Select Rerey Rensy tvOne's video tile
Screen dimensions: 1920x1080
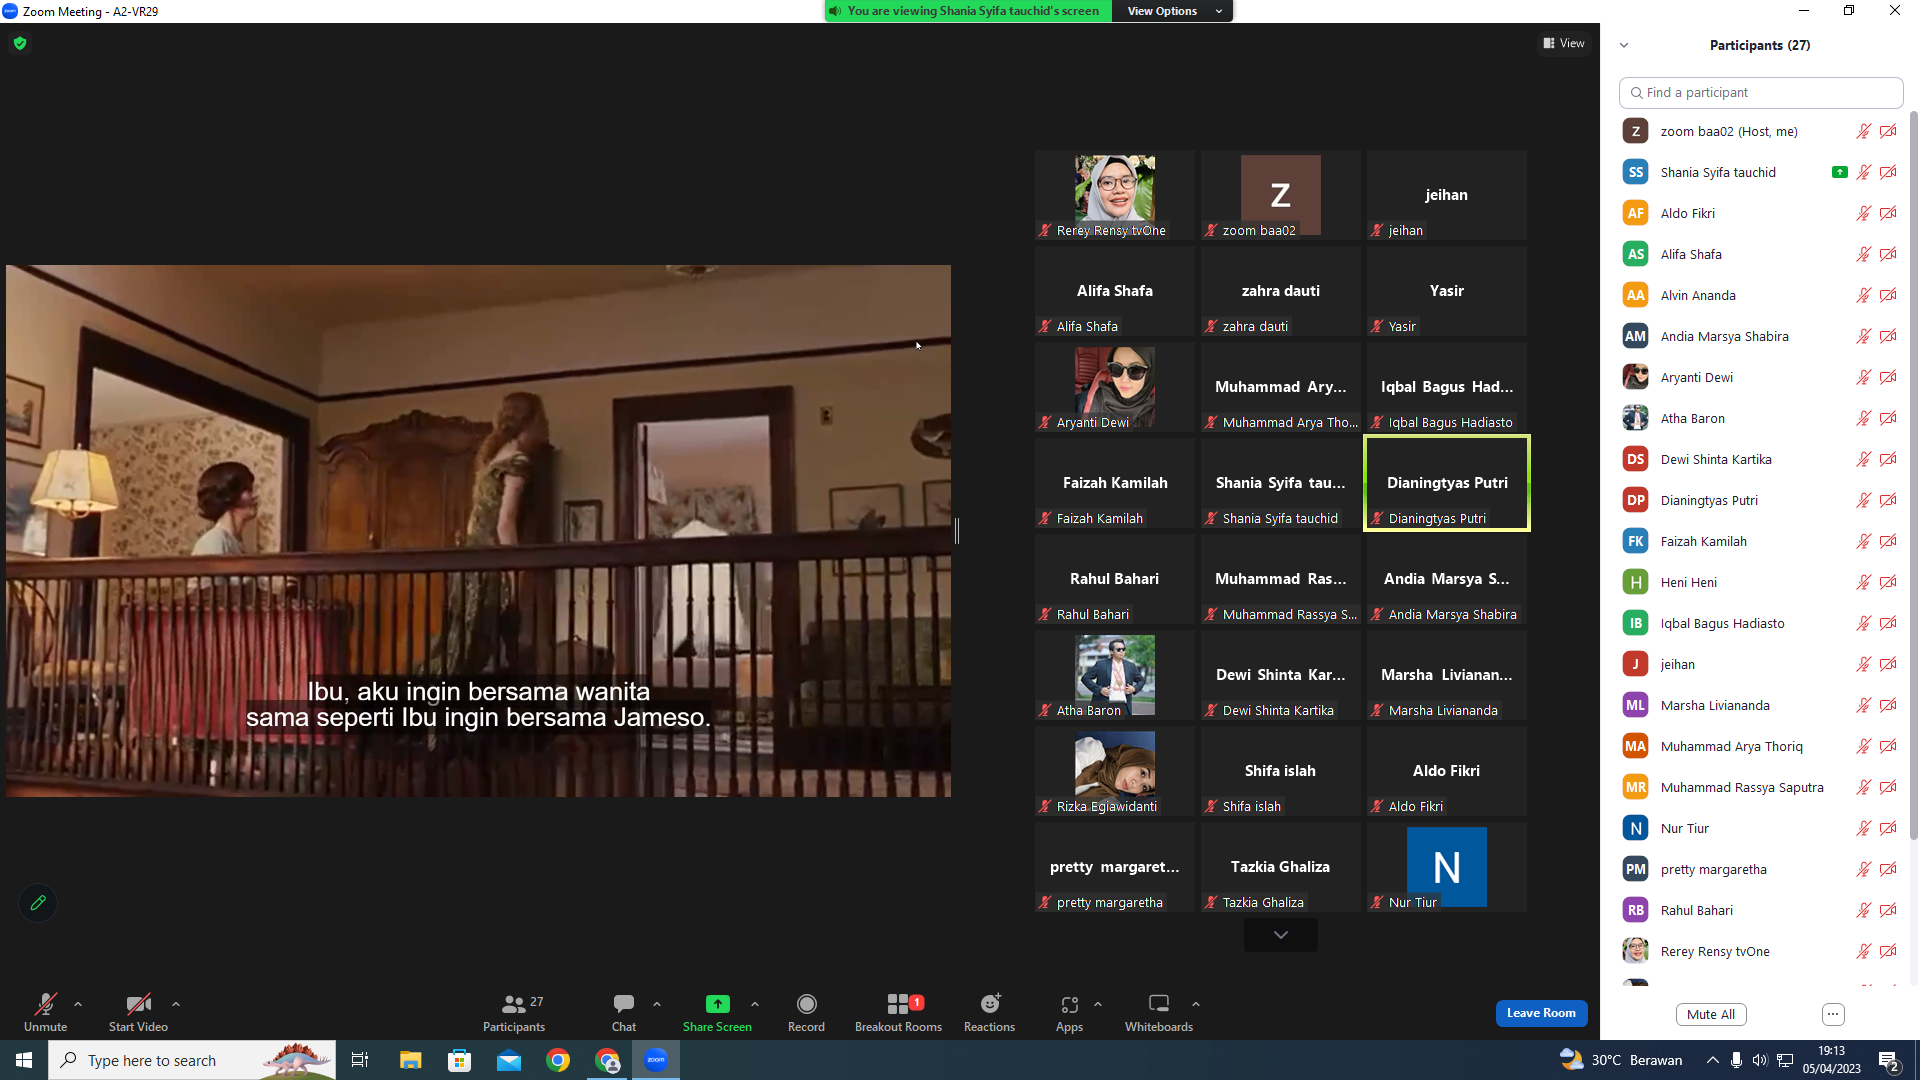click(1115, 195)
